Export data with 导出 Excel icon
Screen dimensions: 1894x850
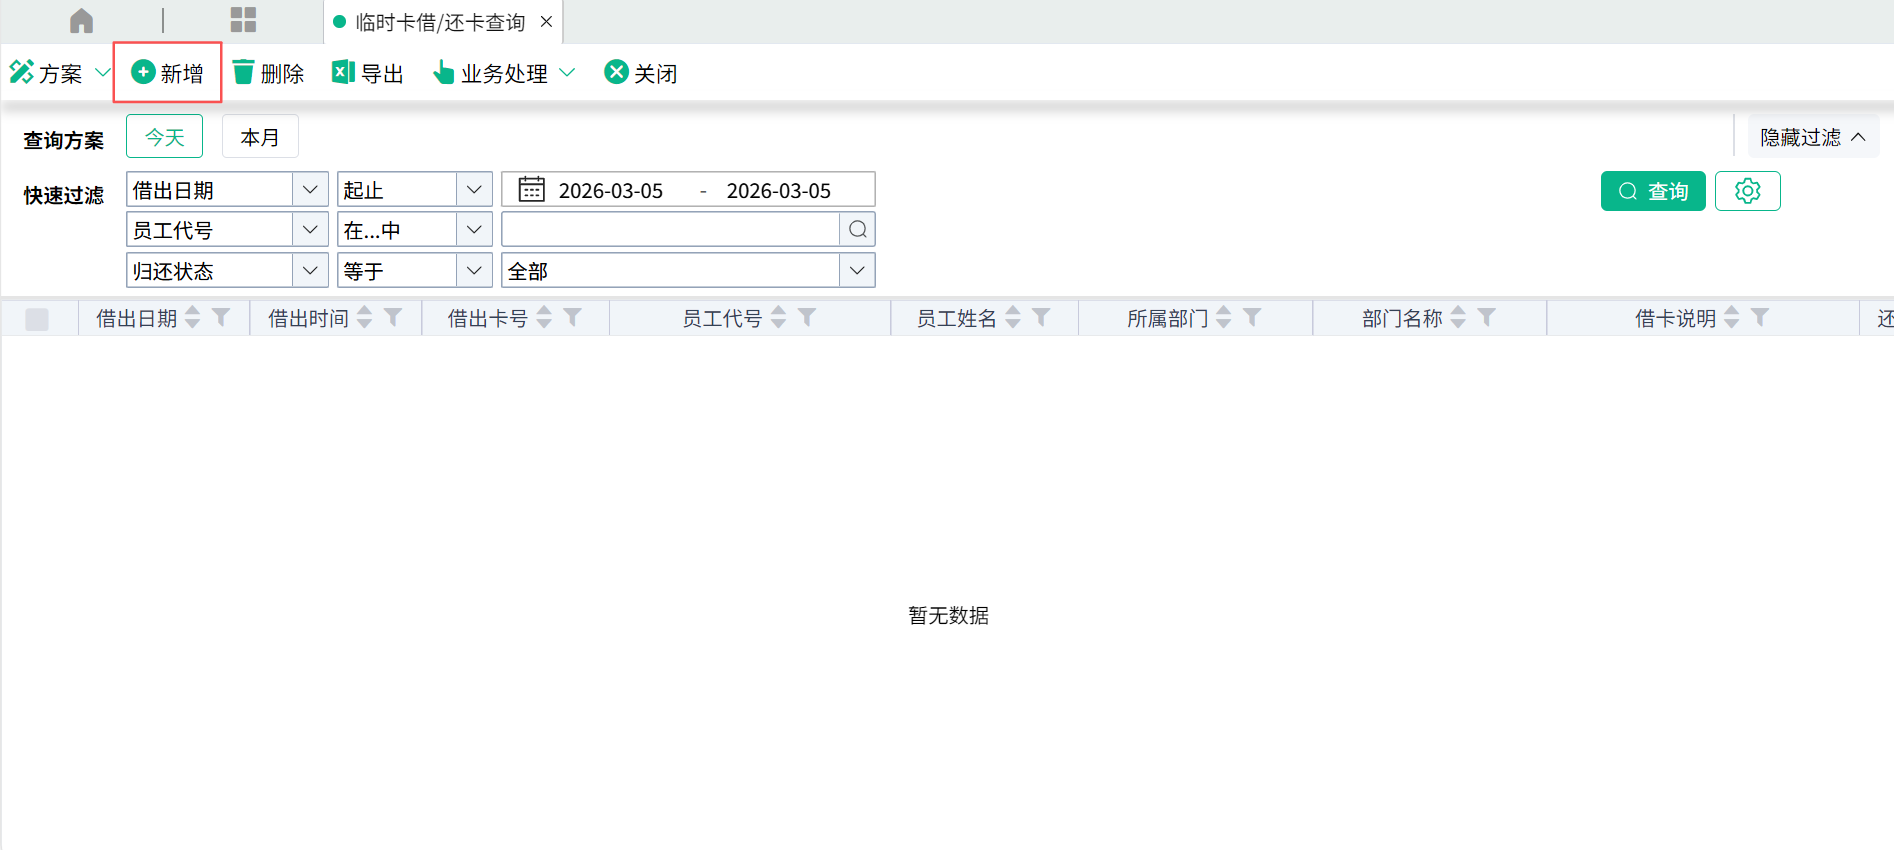pyautogui.click(x=343, y=73)
